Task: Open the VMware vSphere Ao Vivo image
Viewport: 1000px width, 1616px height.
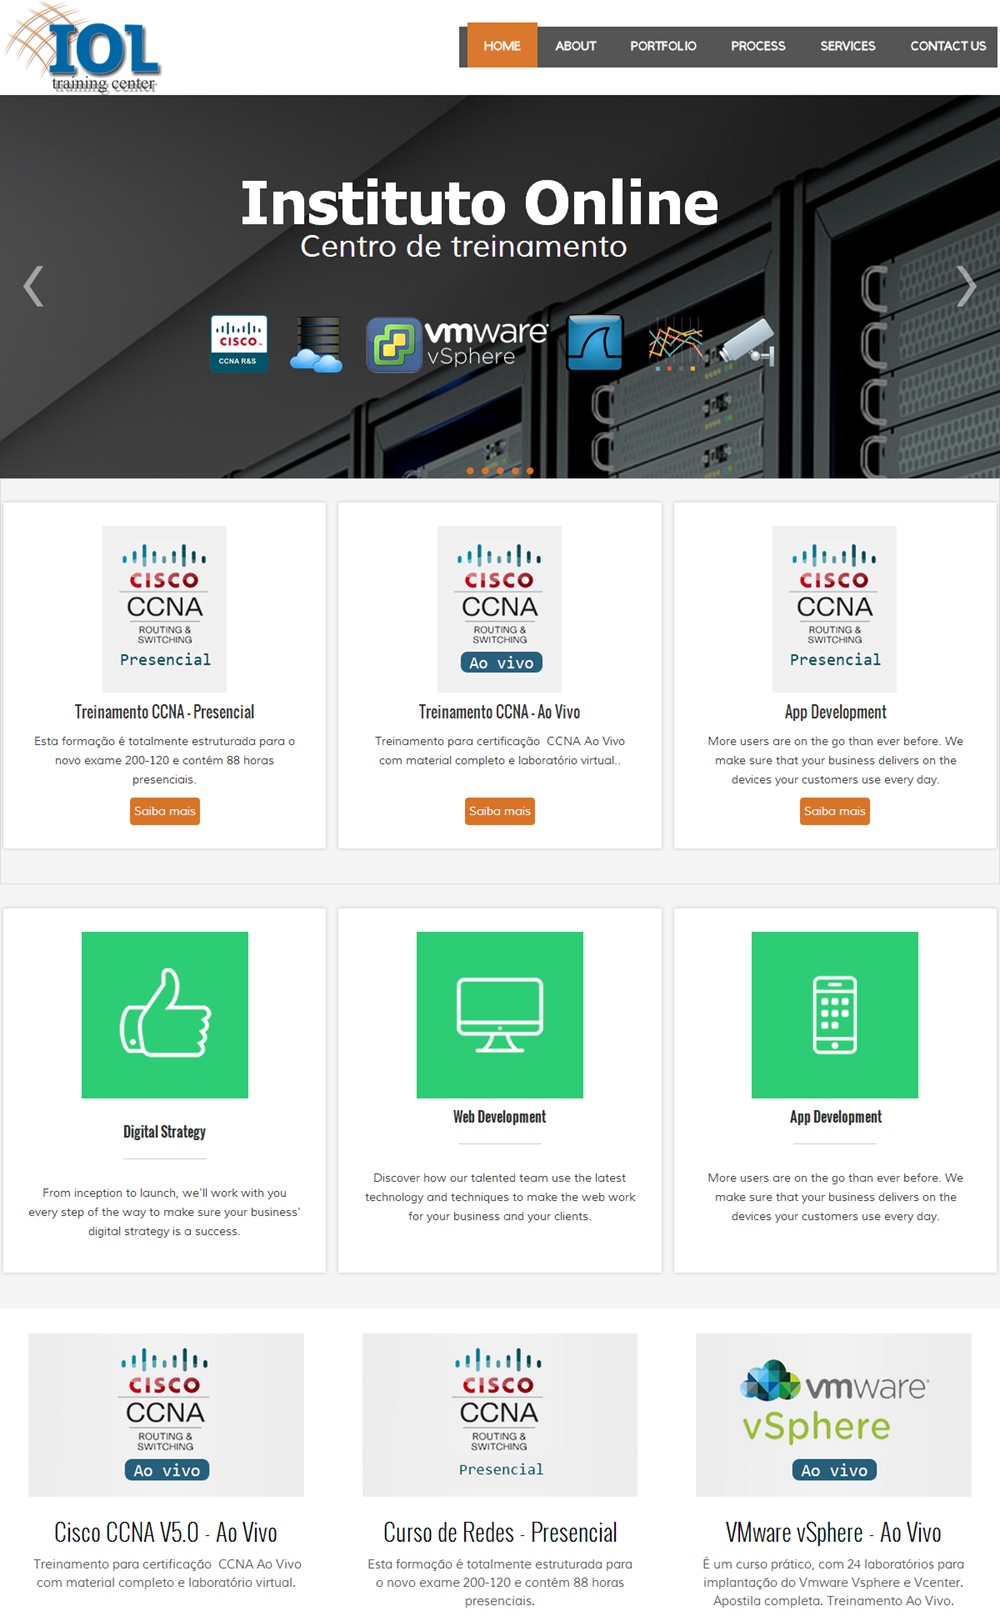Action: coord(834,1415)
